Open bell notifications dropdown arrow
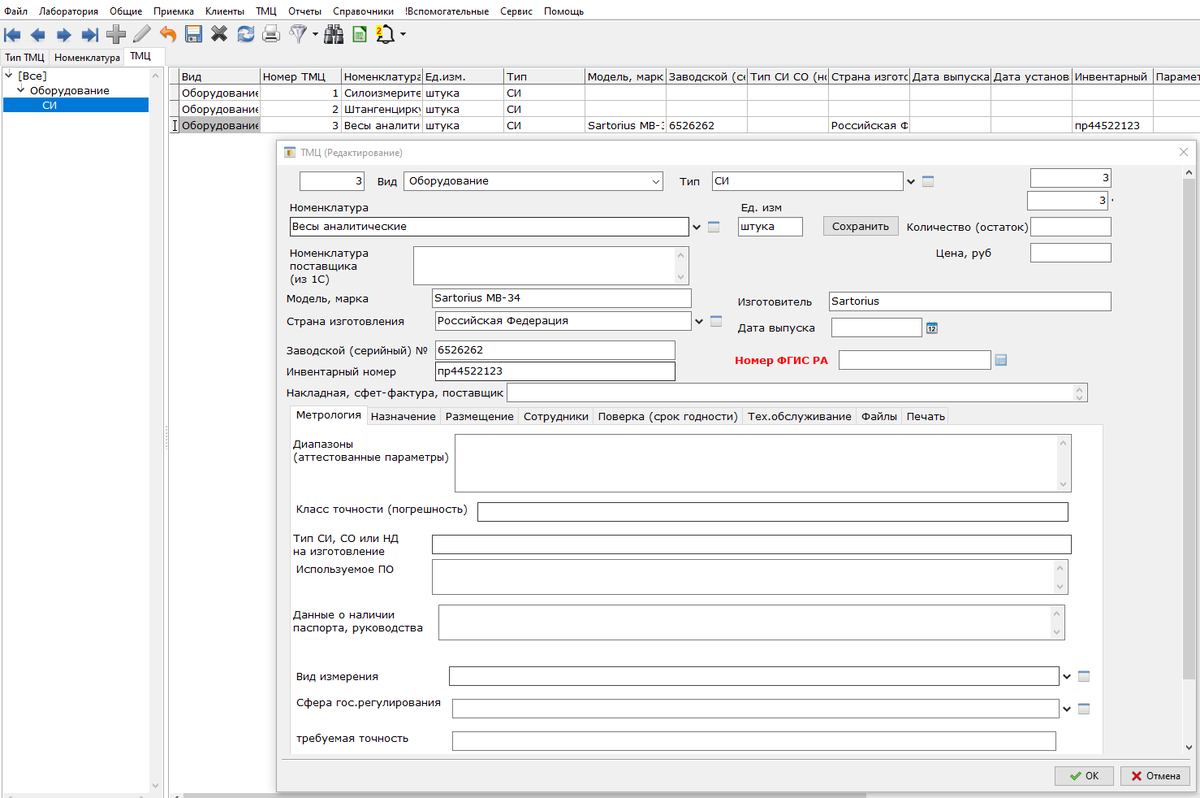The width and height of the screenshot is (1200, 798). 403,35
